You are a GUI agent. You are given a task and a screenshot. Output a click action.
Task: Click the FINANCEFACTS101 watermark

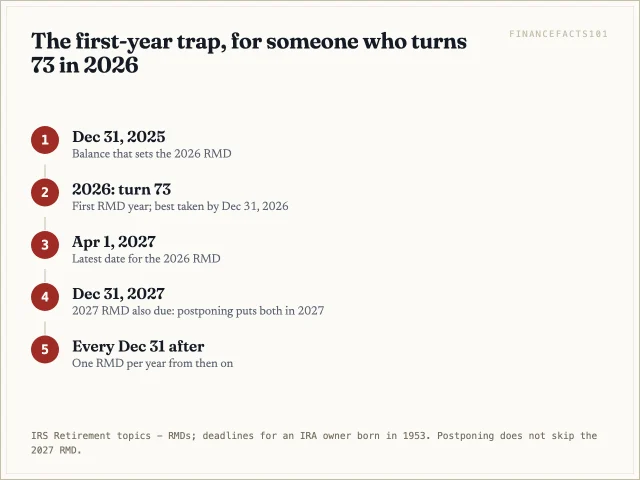[558, 34]
